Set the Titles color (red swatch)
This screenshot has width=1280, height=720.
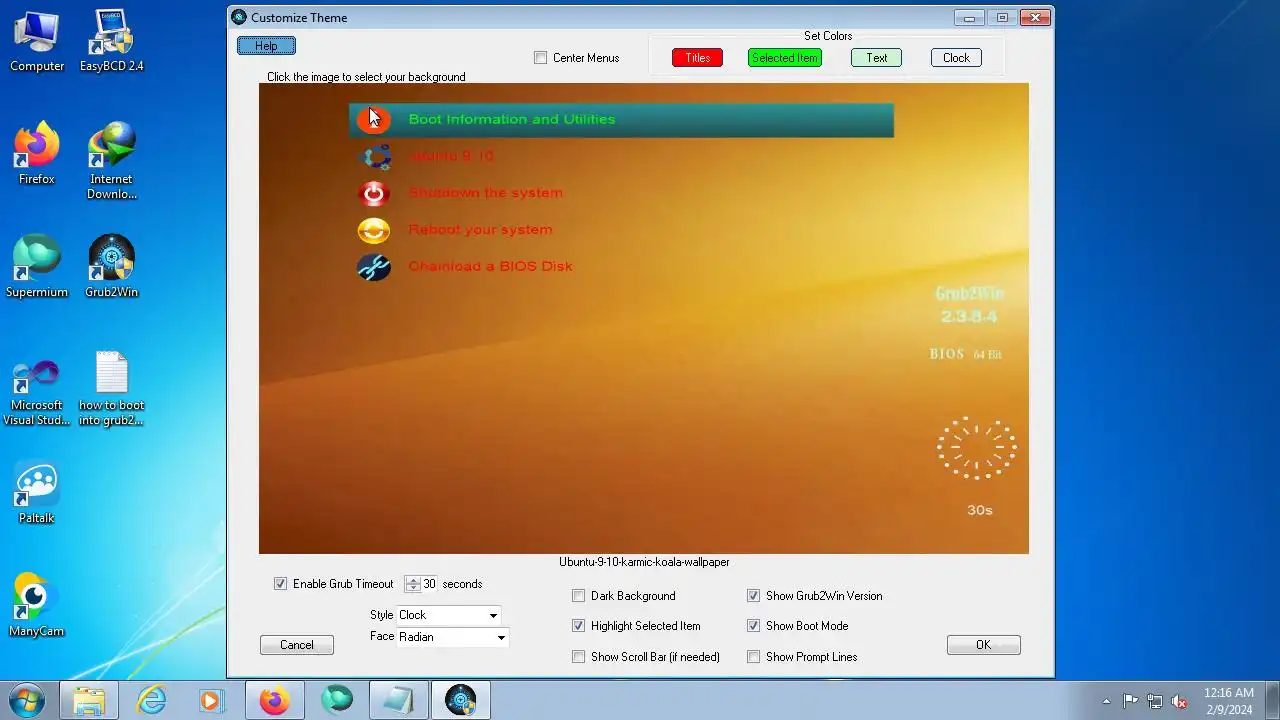[x=698, y=58]
